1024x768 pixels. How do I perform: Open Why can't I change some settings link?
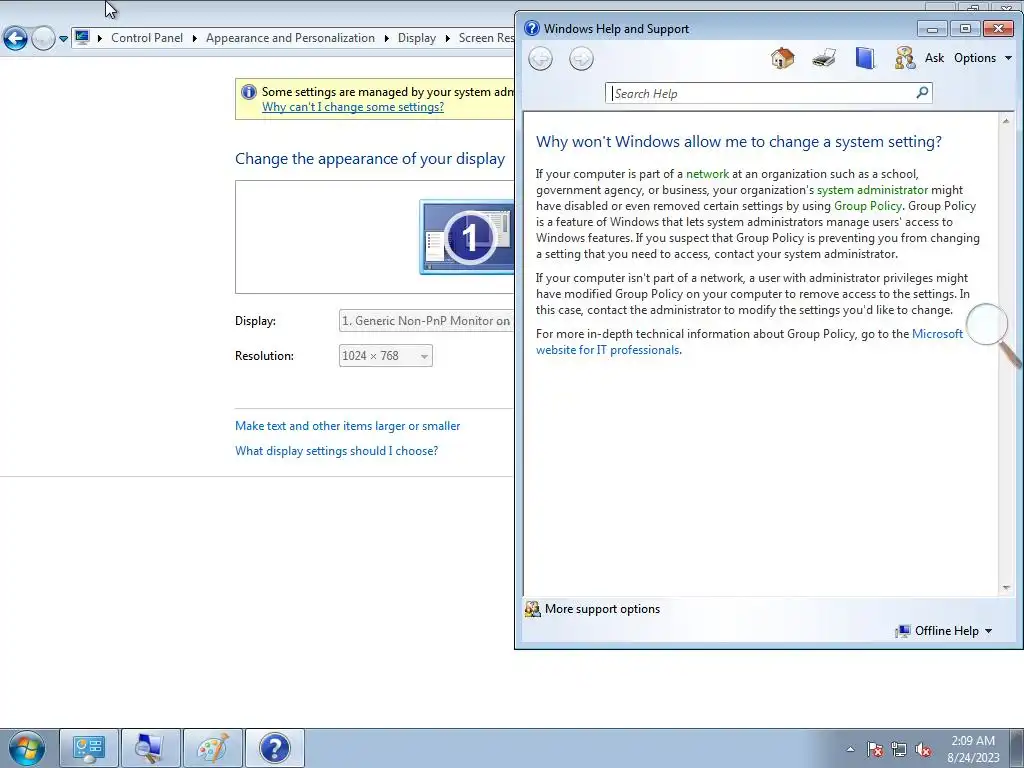point(353,107)
